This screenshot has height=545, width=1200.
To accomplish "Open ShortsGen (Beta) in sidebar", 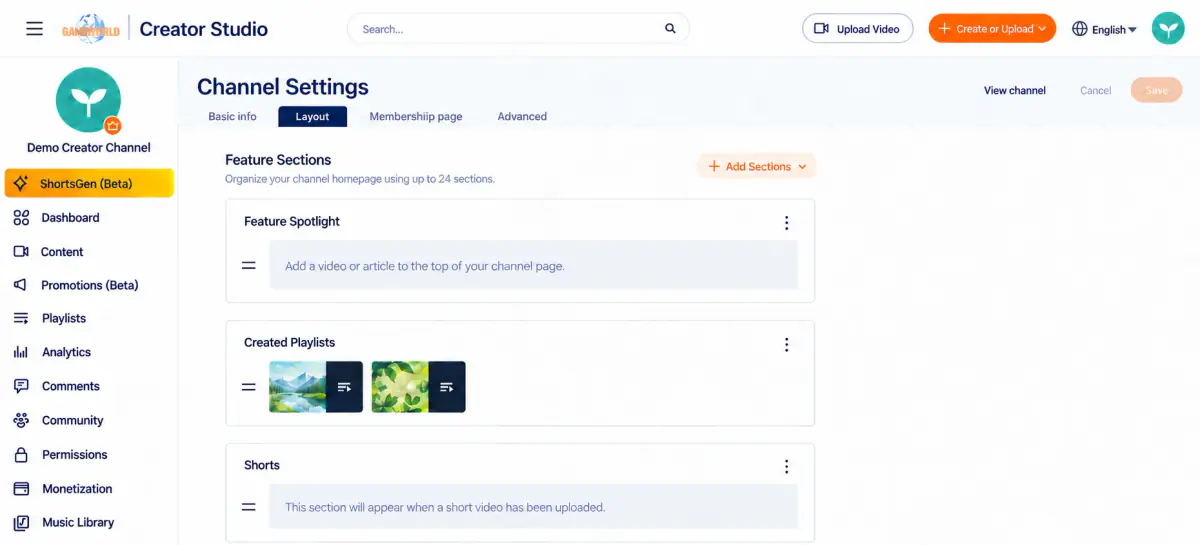I will (88, 183).
